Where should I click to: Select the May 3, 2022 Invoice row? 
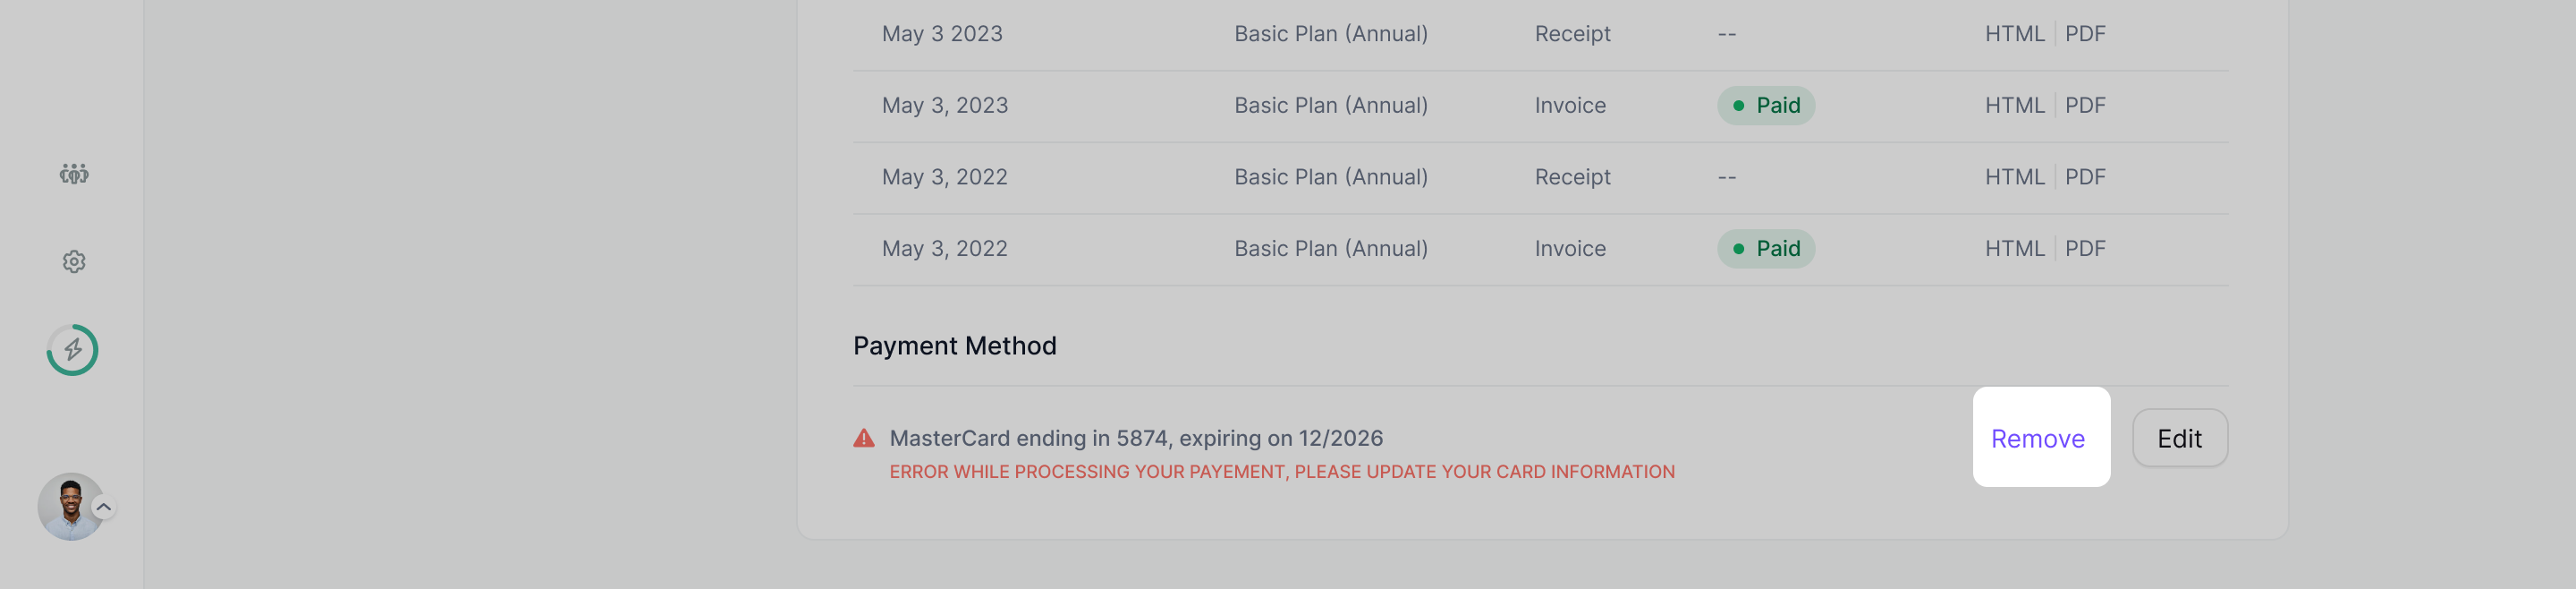point(1540,249)
